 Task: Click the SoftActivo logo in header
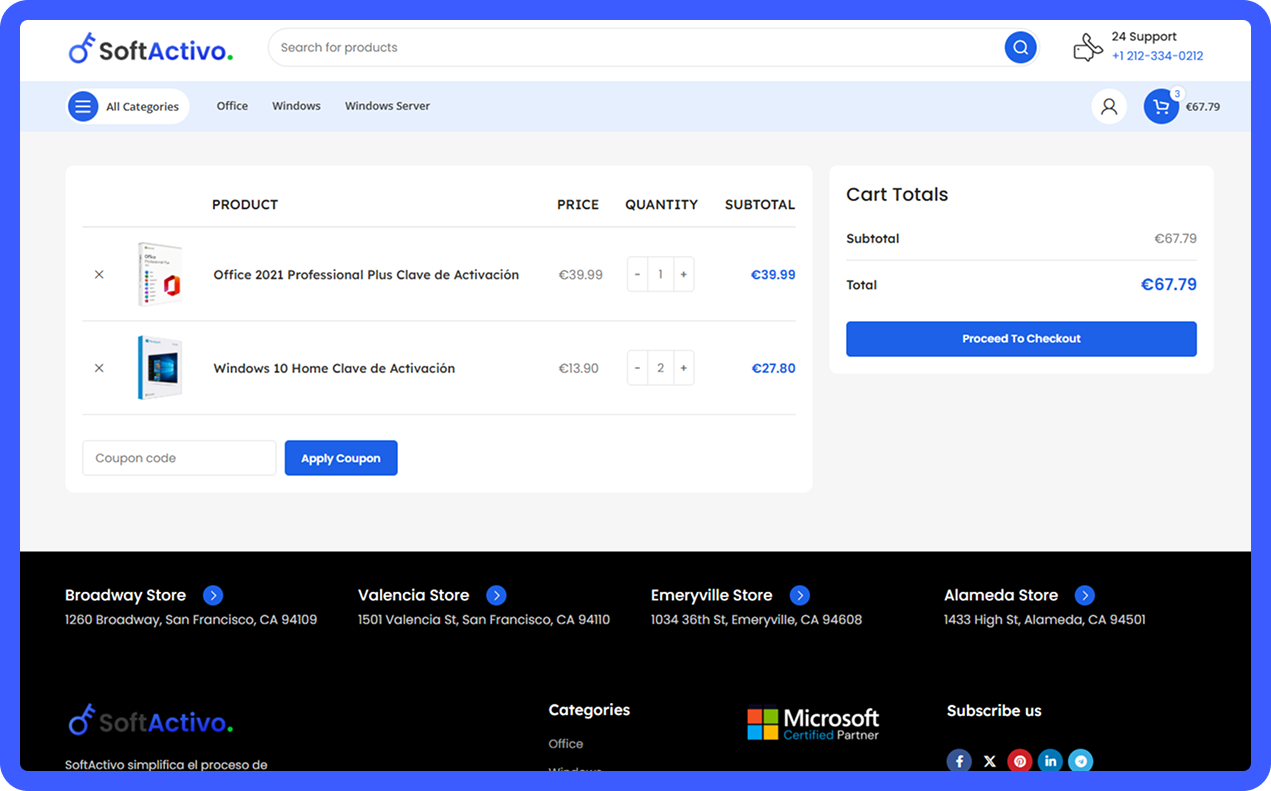coord(151,48)
